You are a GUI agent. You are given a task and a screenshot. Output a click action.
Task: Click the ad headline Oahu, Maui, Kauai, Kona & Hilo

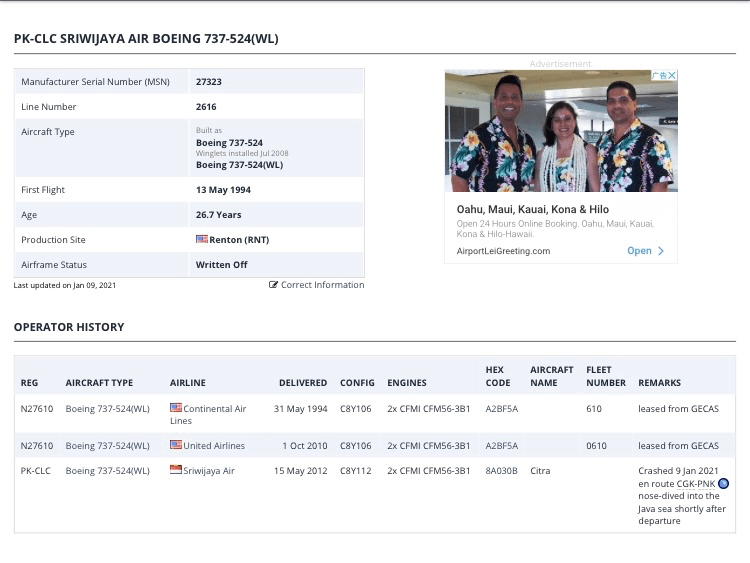coord(533,209)
